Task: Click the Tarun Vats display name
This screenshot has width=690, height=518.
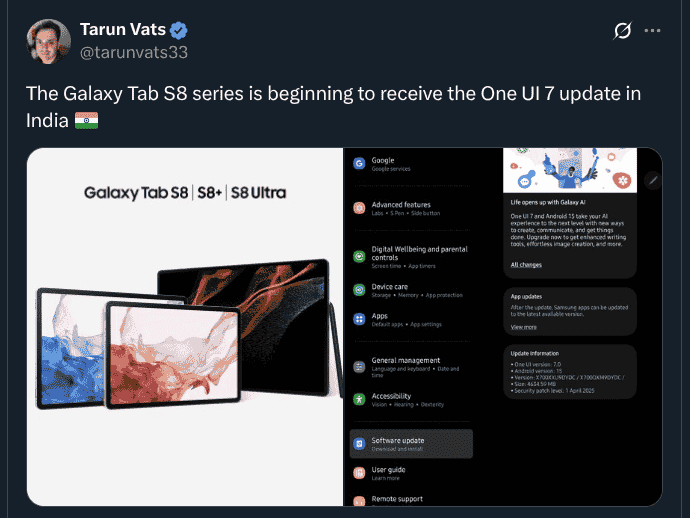Action: point(123,29)
